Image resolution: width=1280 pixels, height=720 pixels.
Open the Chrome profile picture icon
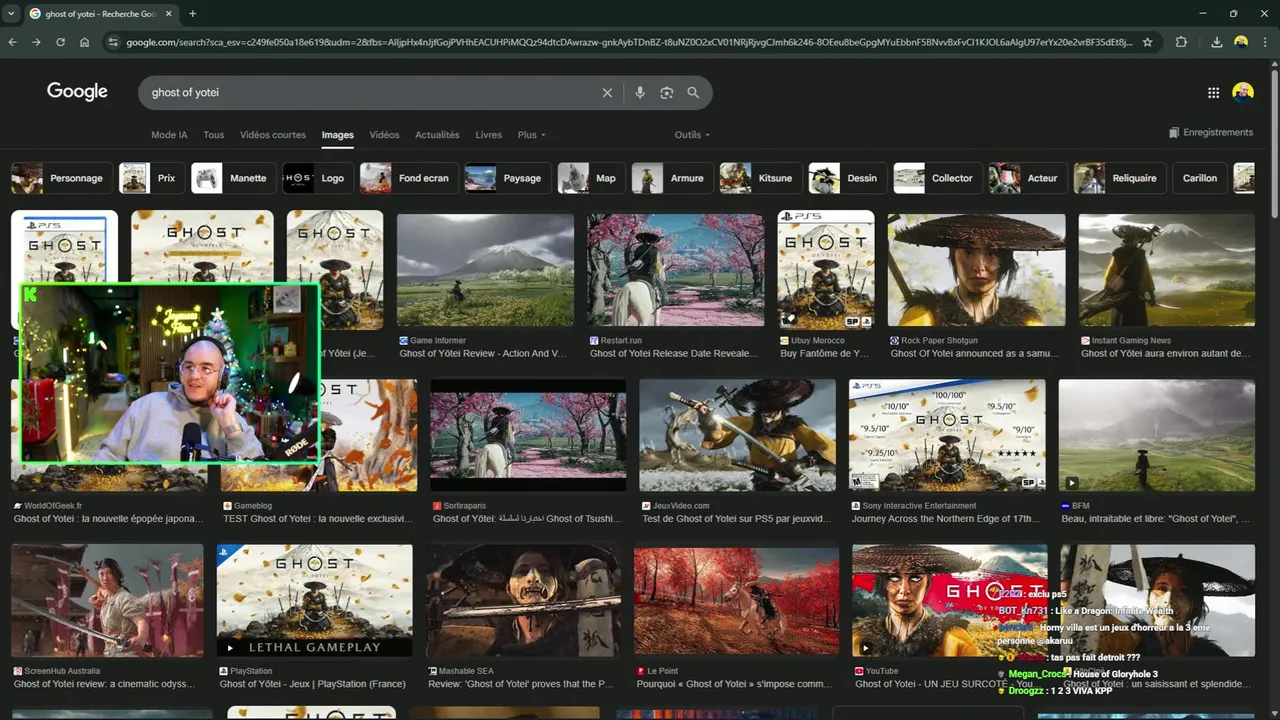(x=1241, y=42)
